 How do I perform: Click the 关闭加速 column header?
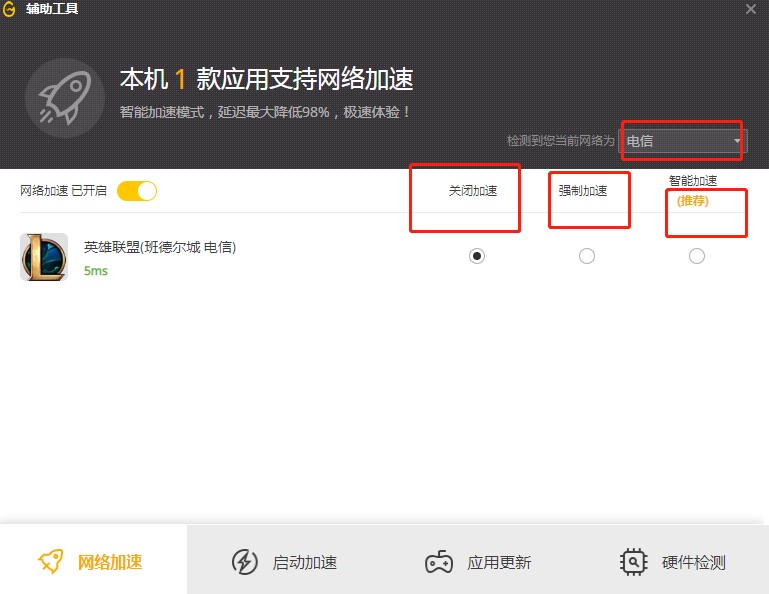pyautogui.click(x=473, y=191)
